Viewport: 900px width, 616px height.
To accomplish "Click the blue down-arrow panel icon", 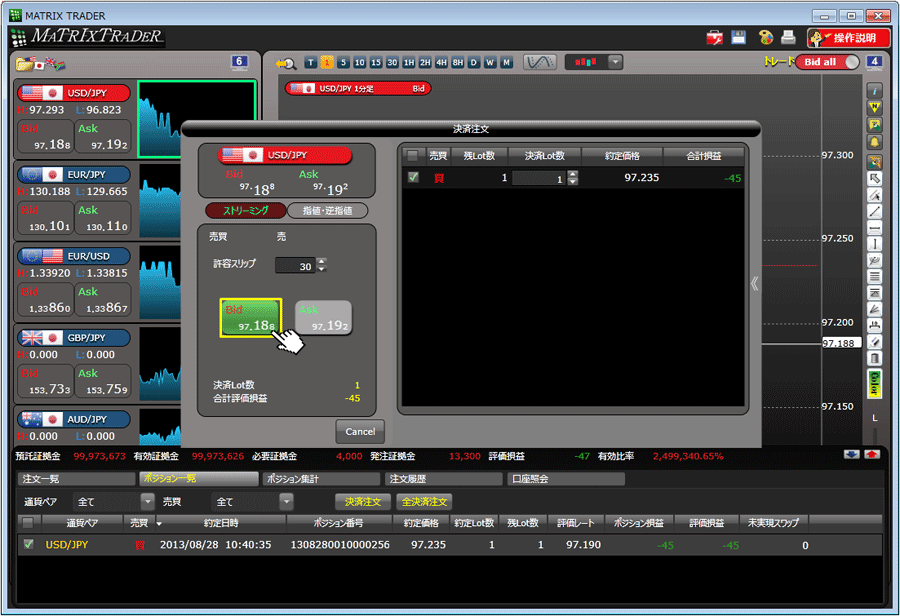I will [852, 455].
